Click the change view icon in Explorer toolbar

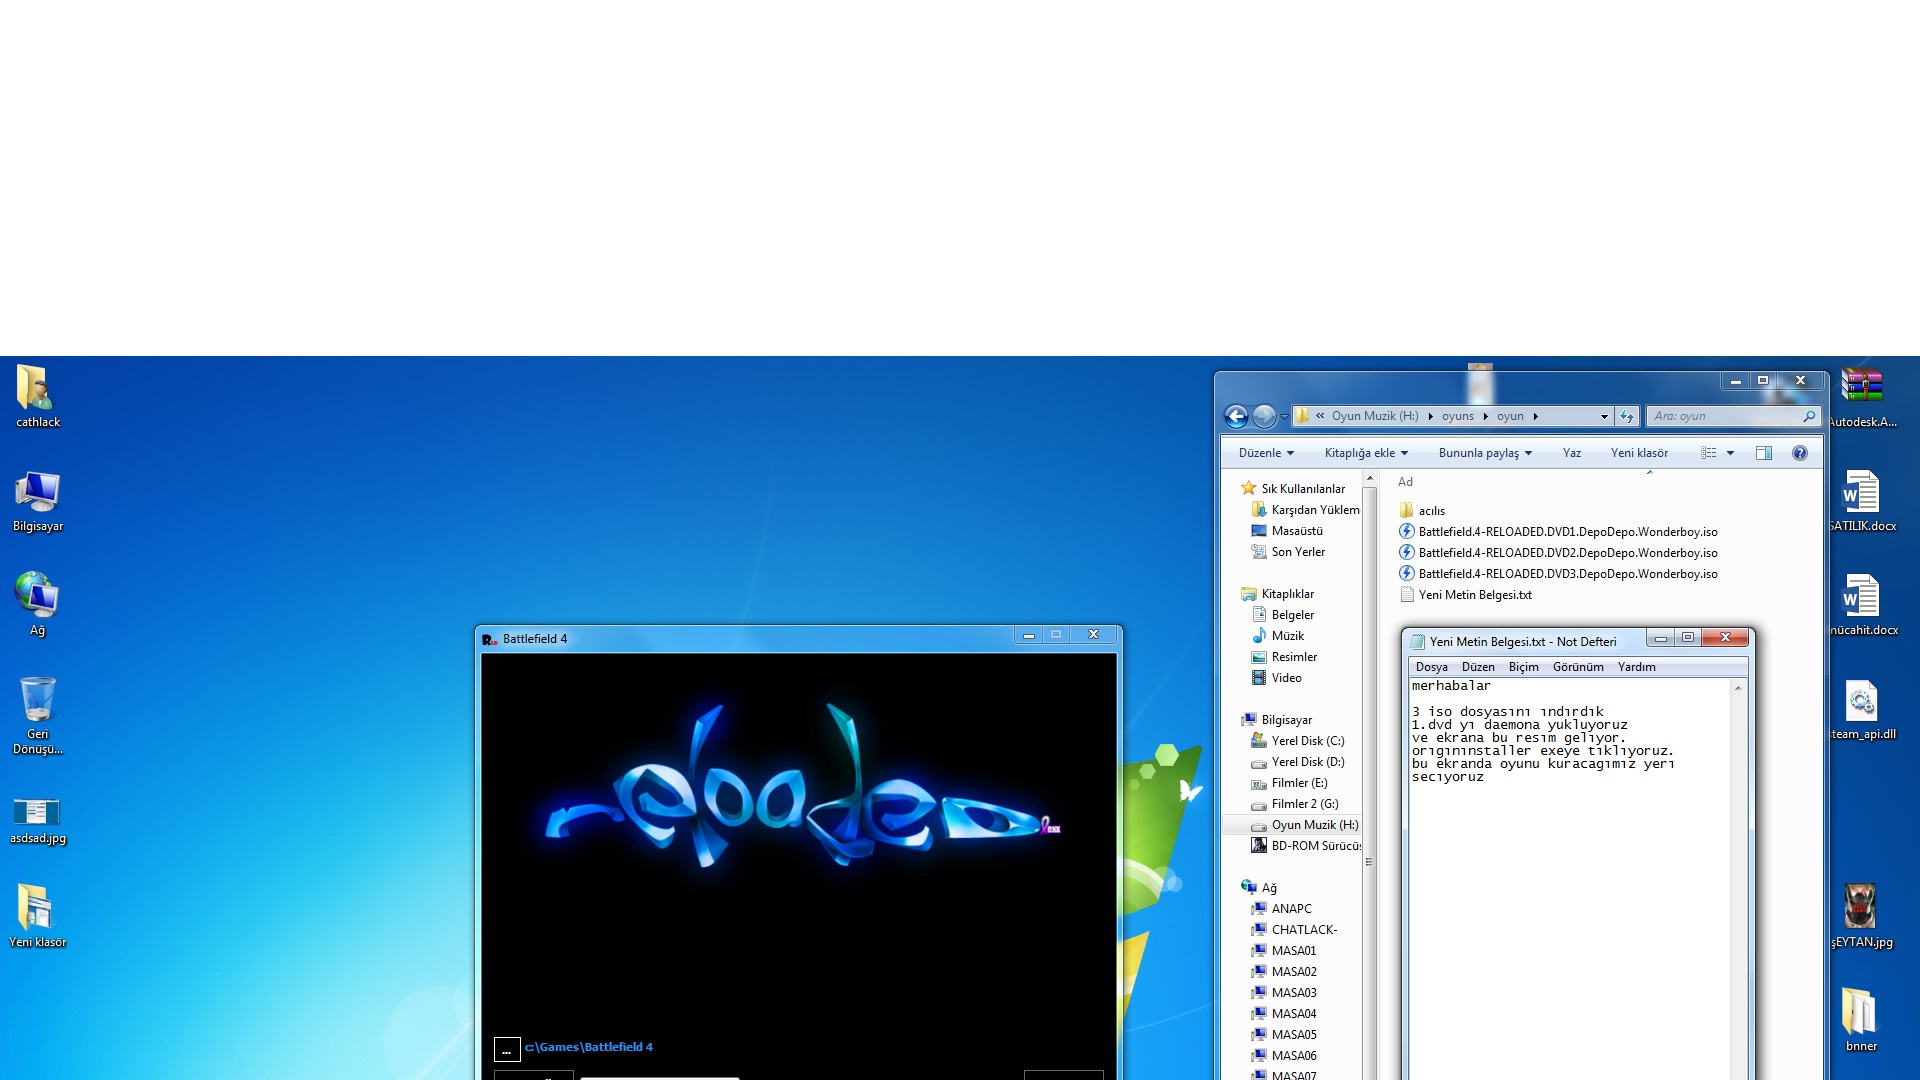coord(1709,453)
